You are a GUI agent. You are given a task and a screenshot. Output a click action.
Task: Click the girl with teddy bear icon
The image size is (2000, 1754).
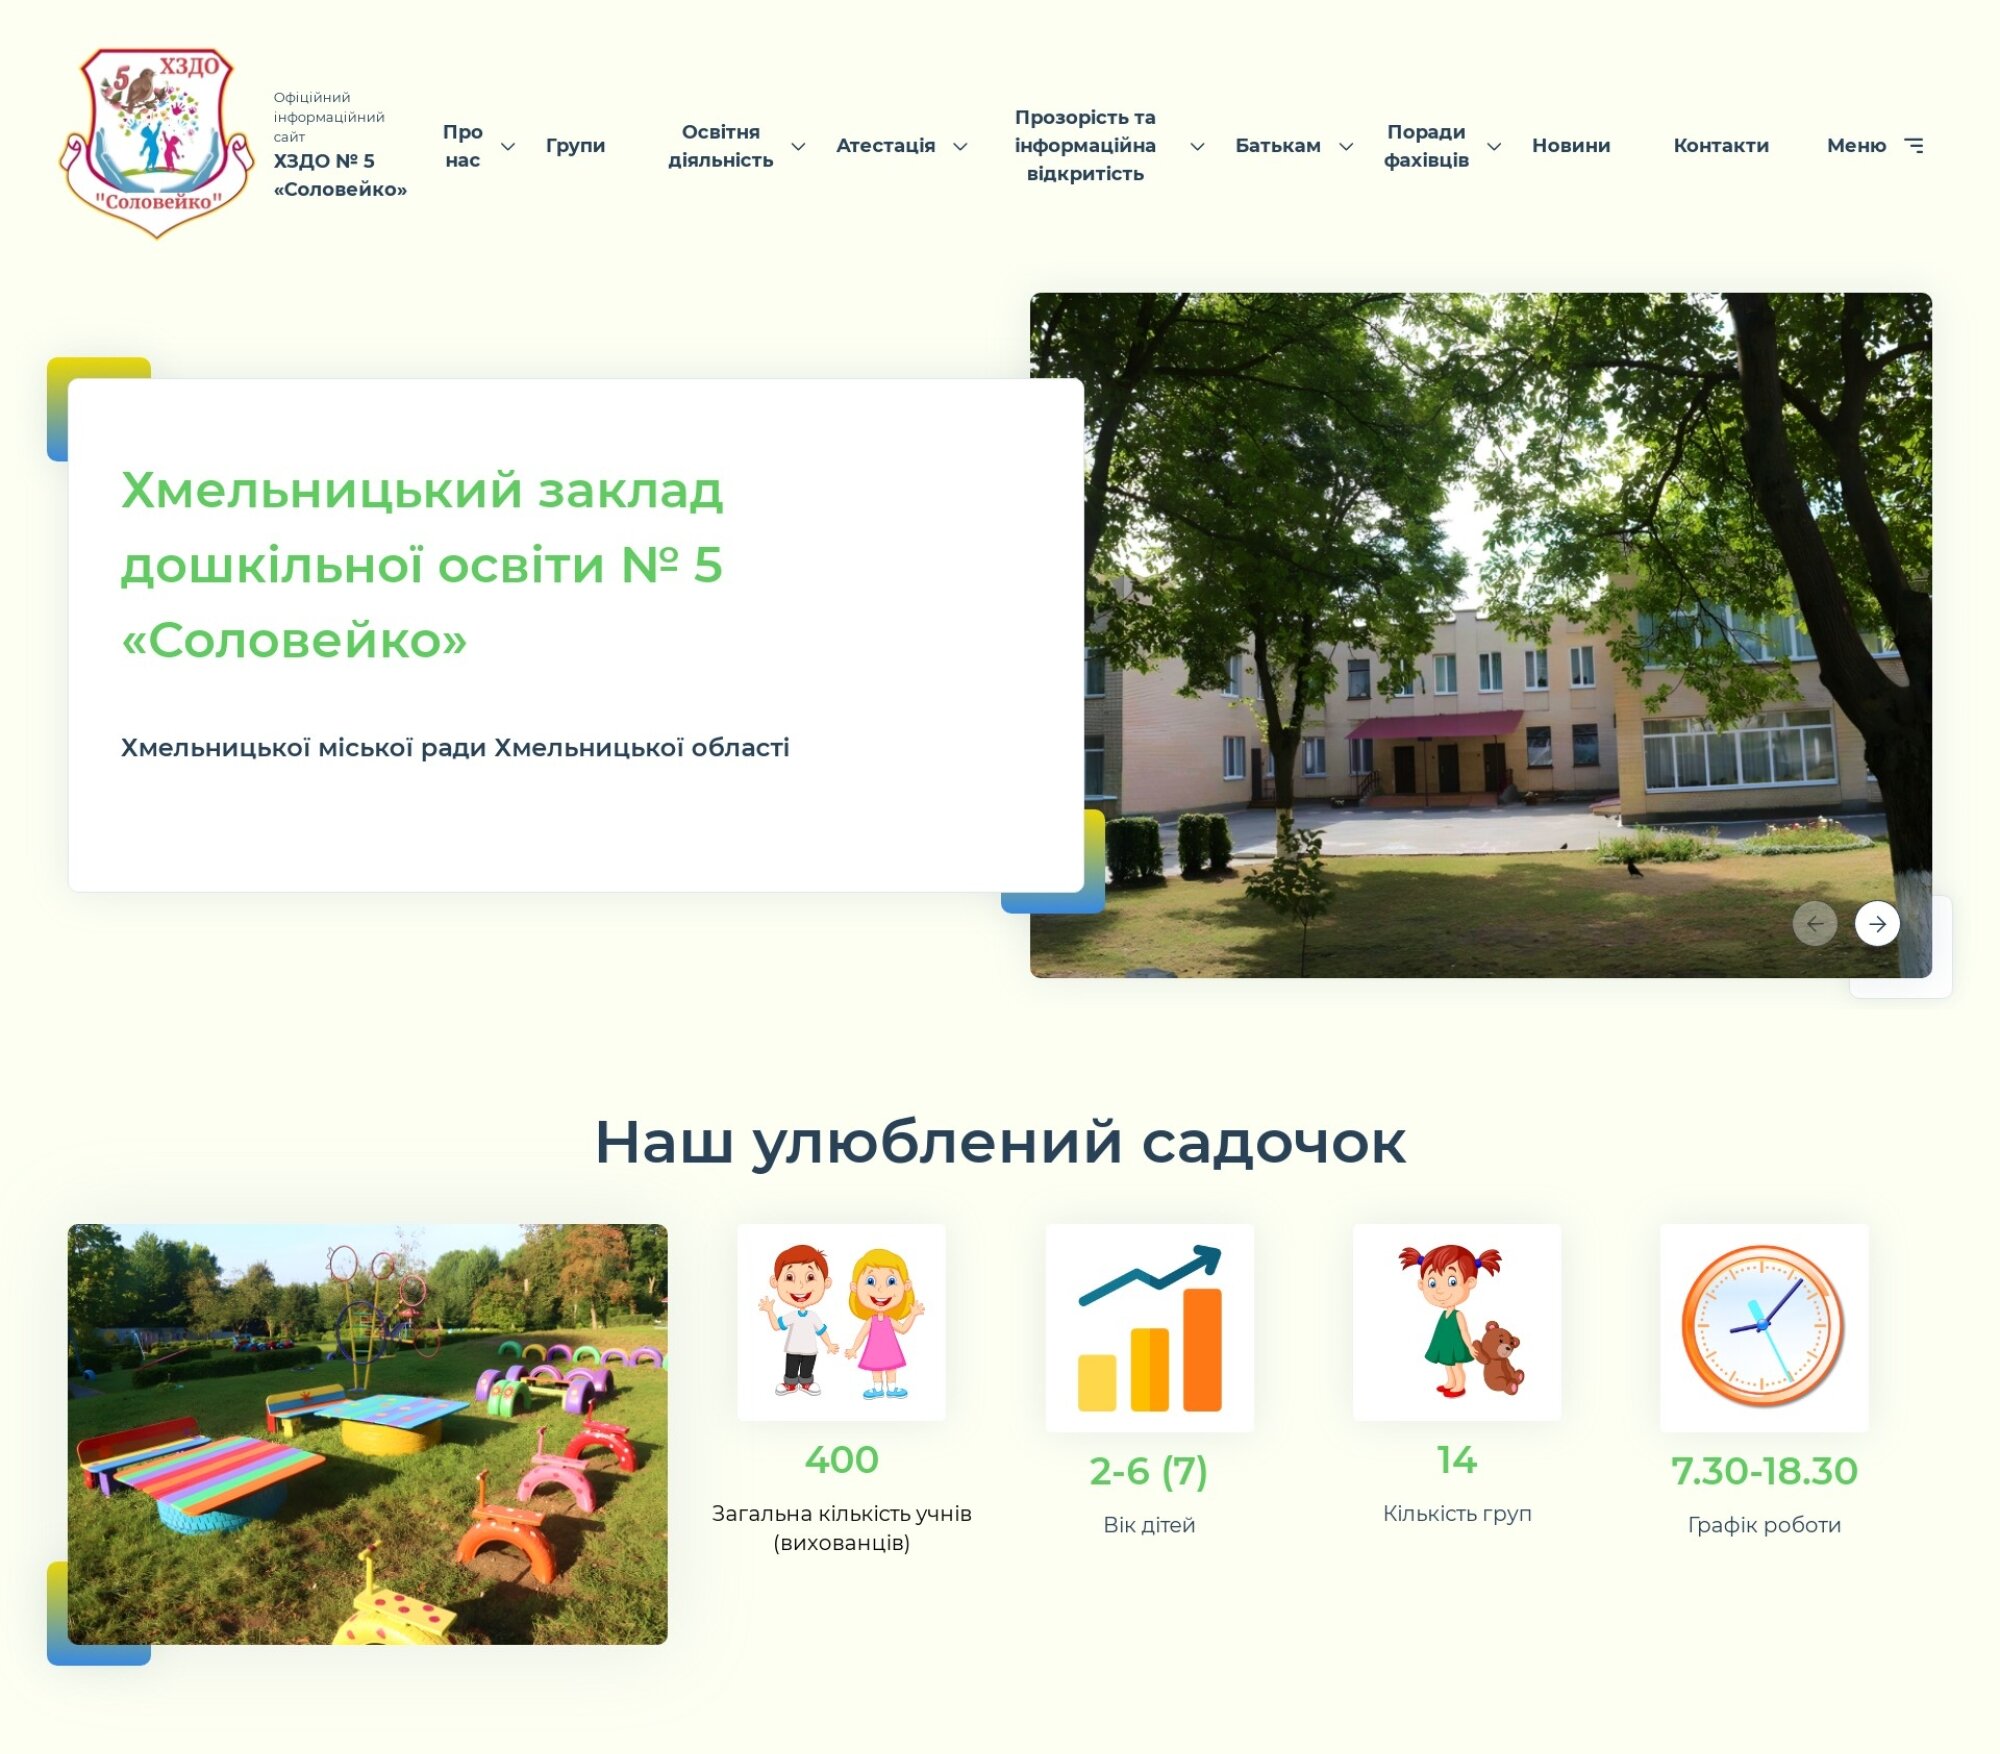pos(1457,1322)
